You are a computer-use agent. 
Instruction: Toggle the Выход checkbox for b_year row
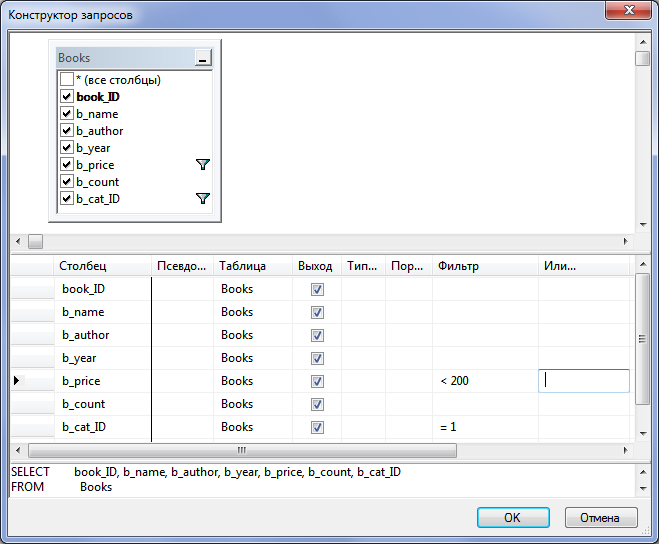click(317, 358)
